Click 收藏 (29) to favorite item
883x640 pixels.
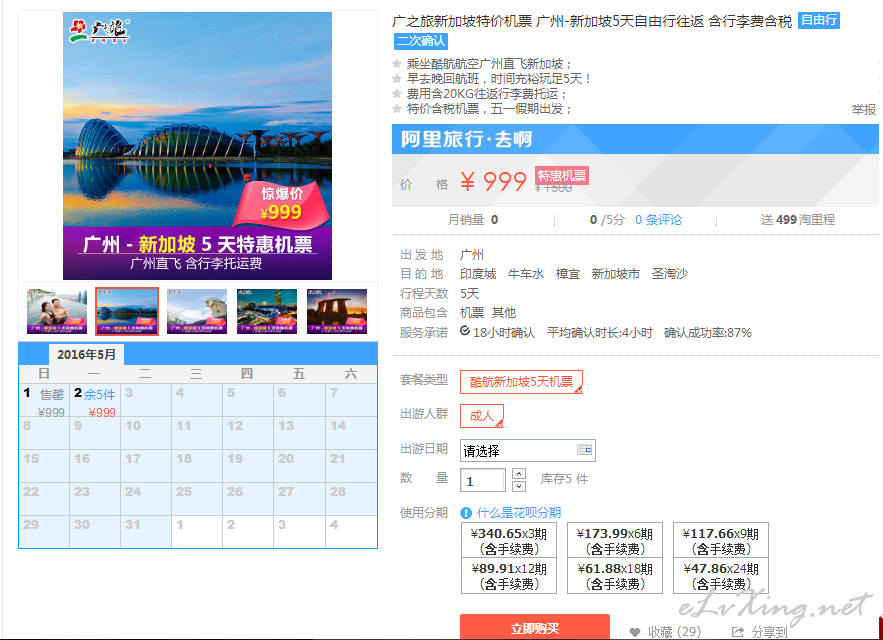(674, 632)
